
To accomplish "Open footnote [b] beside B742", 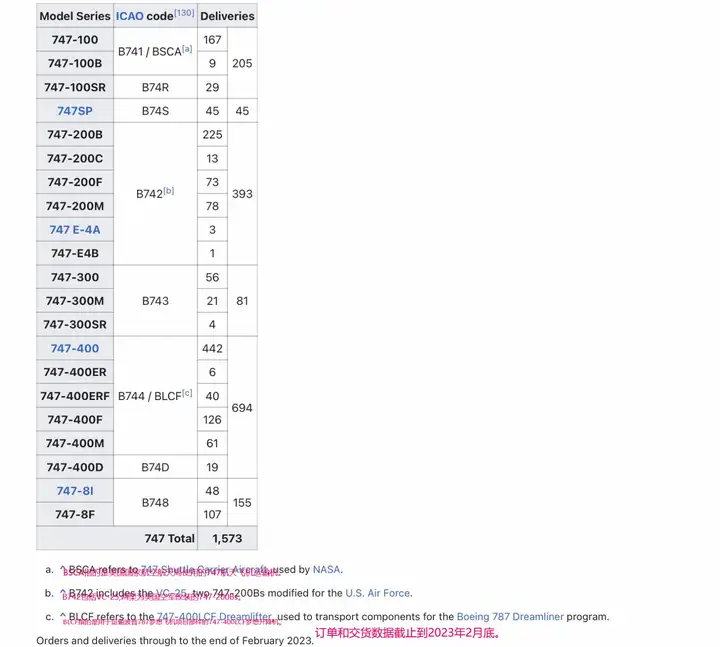I will 169,191.
